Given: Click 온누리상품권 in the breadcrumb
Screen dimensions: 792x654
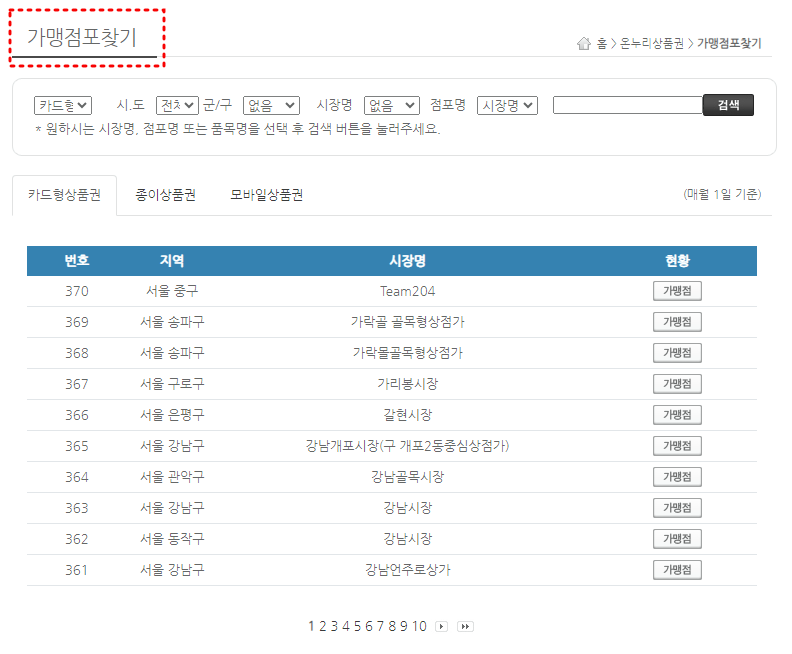Looking at the screenshot, I should [652, 43].
